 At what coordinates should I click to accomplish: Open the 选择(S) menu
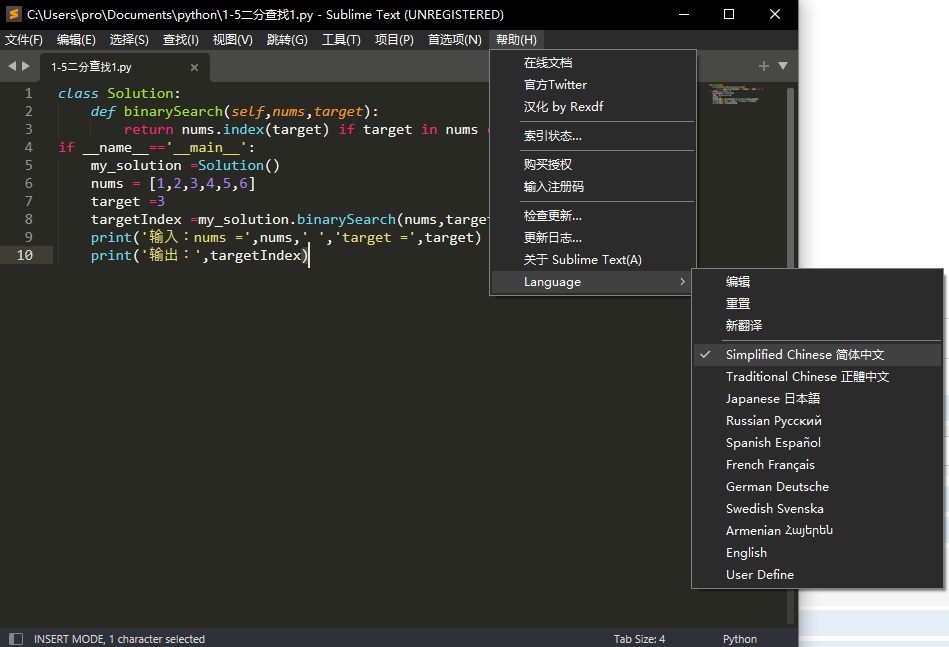[129, 39]
